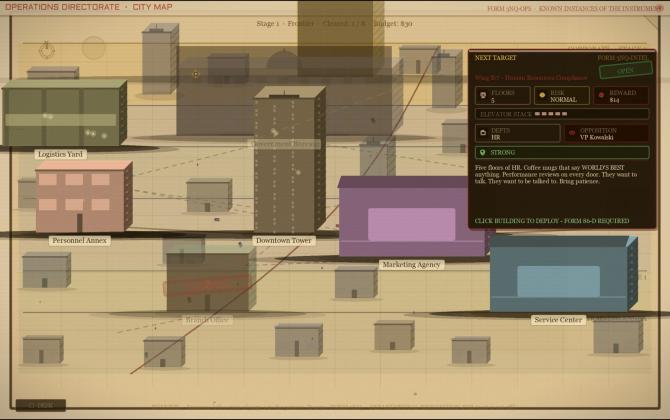Click the Opposition VP Kowalski box
This screenshot has width=670, height=420.
[606, 133]
